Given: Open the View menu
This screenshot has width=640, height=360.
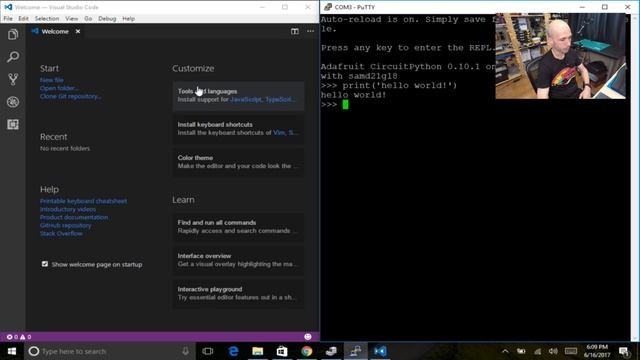Looking at the screenshot, I should tap(71, 19).
